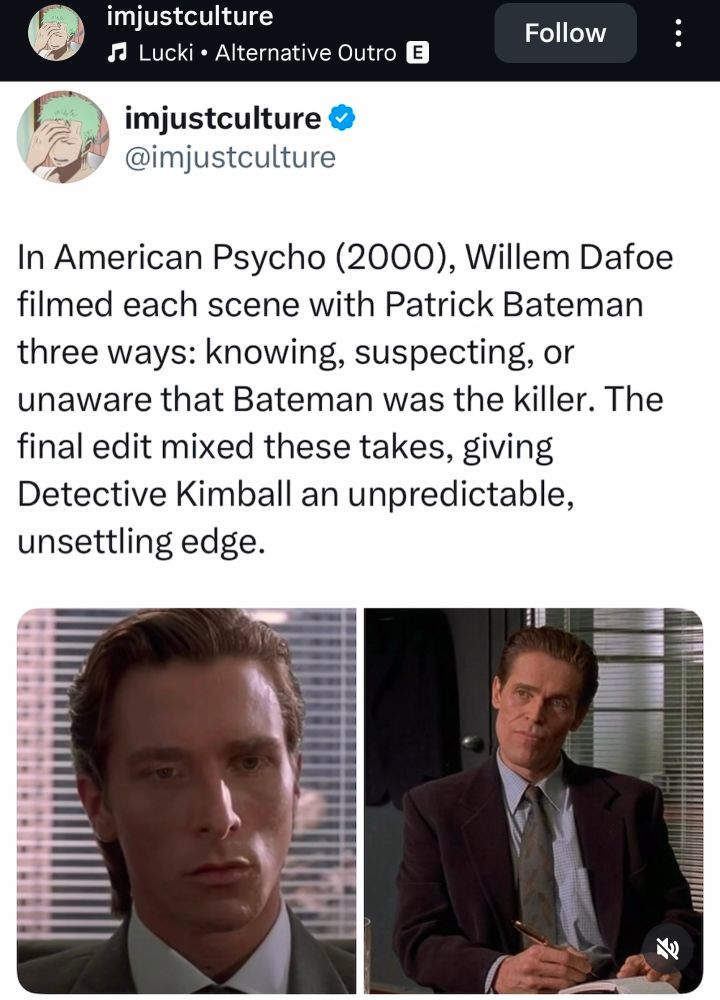Open the right photo of detective writing
The image size is (720, 1000).
pos(534,801)
